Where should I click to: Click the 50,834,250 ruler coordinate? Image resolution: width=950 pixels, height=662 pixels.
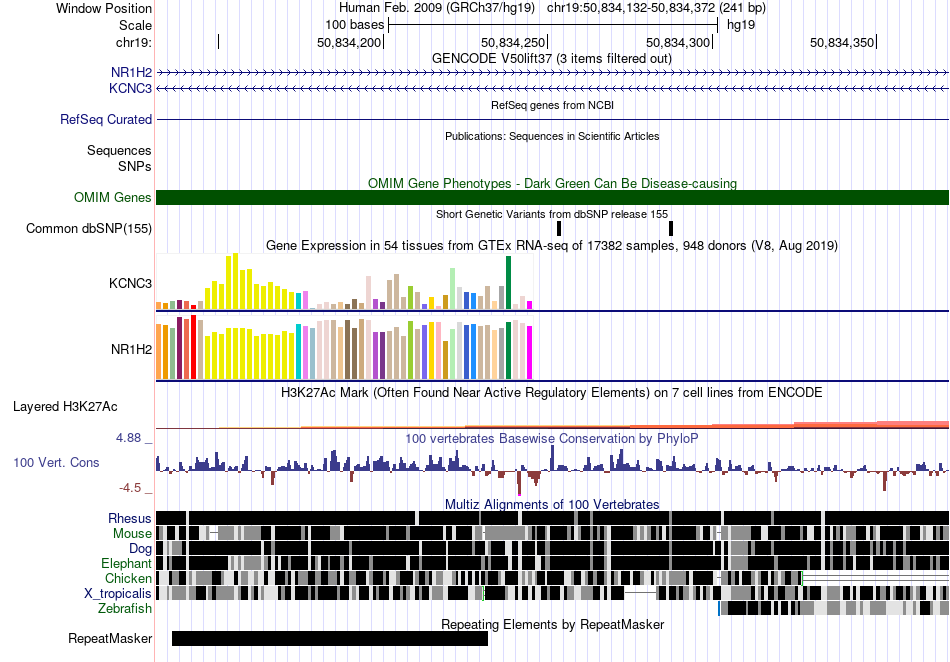pyautogui.click(x=513, y=42)
